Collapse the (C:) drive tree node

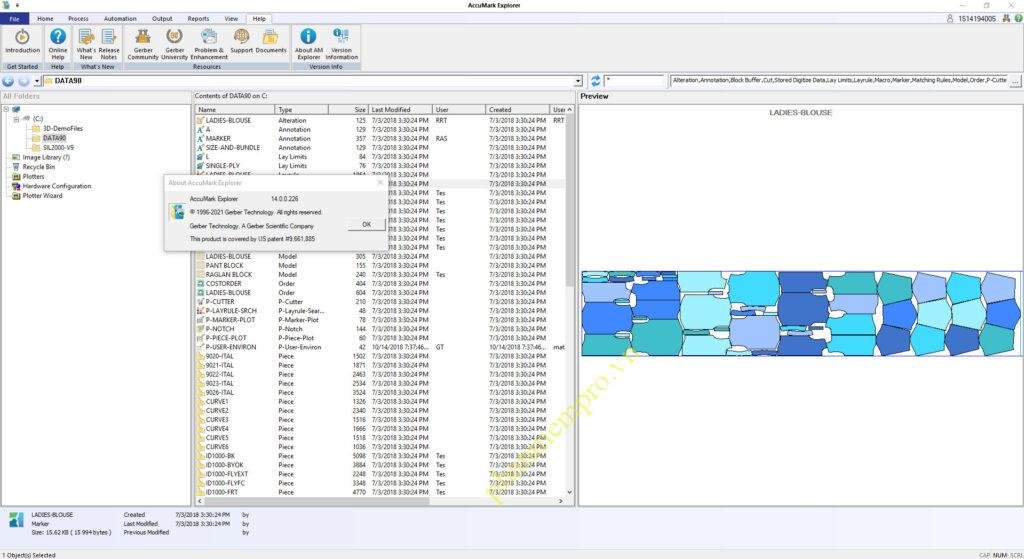(x=16, y=119)
